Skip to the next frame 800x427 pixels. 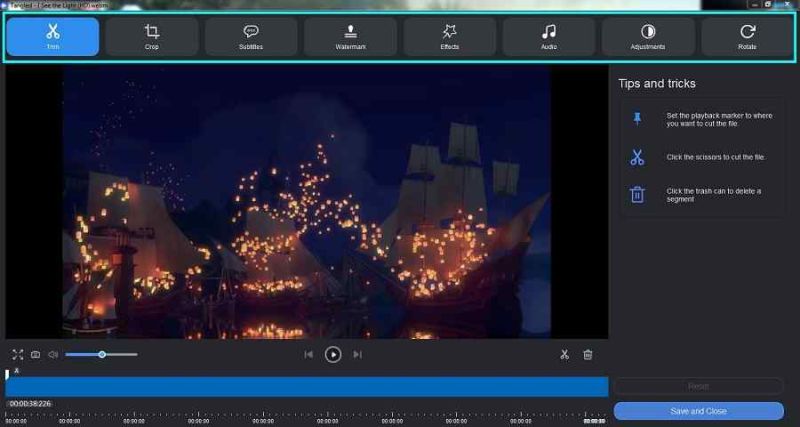pos(357,354)
